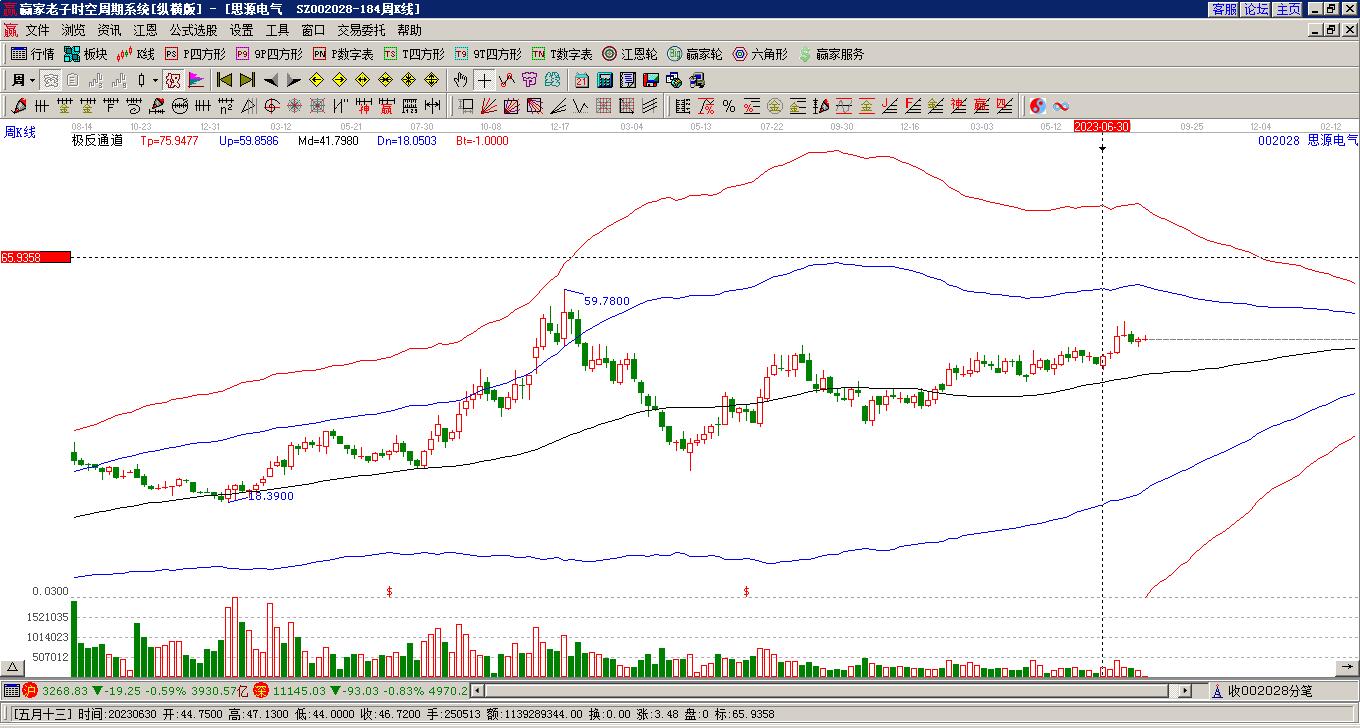The height and width of the screenshot is (728, 1360).
Task: Switch to K线 candlestick chart
Action: pyautogui.click(x=135, y=54)
